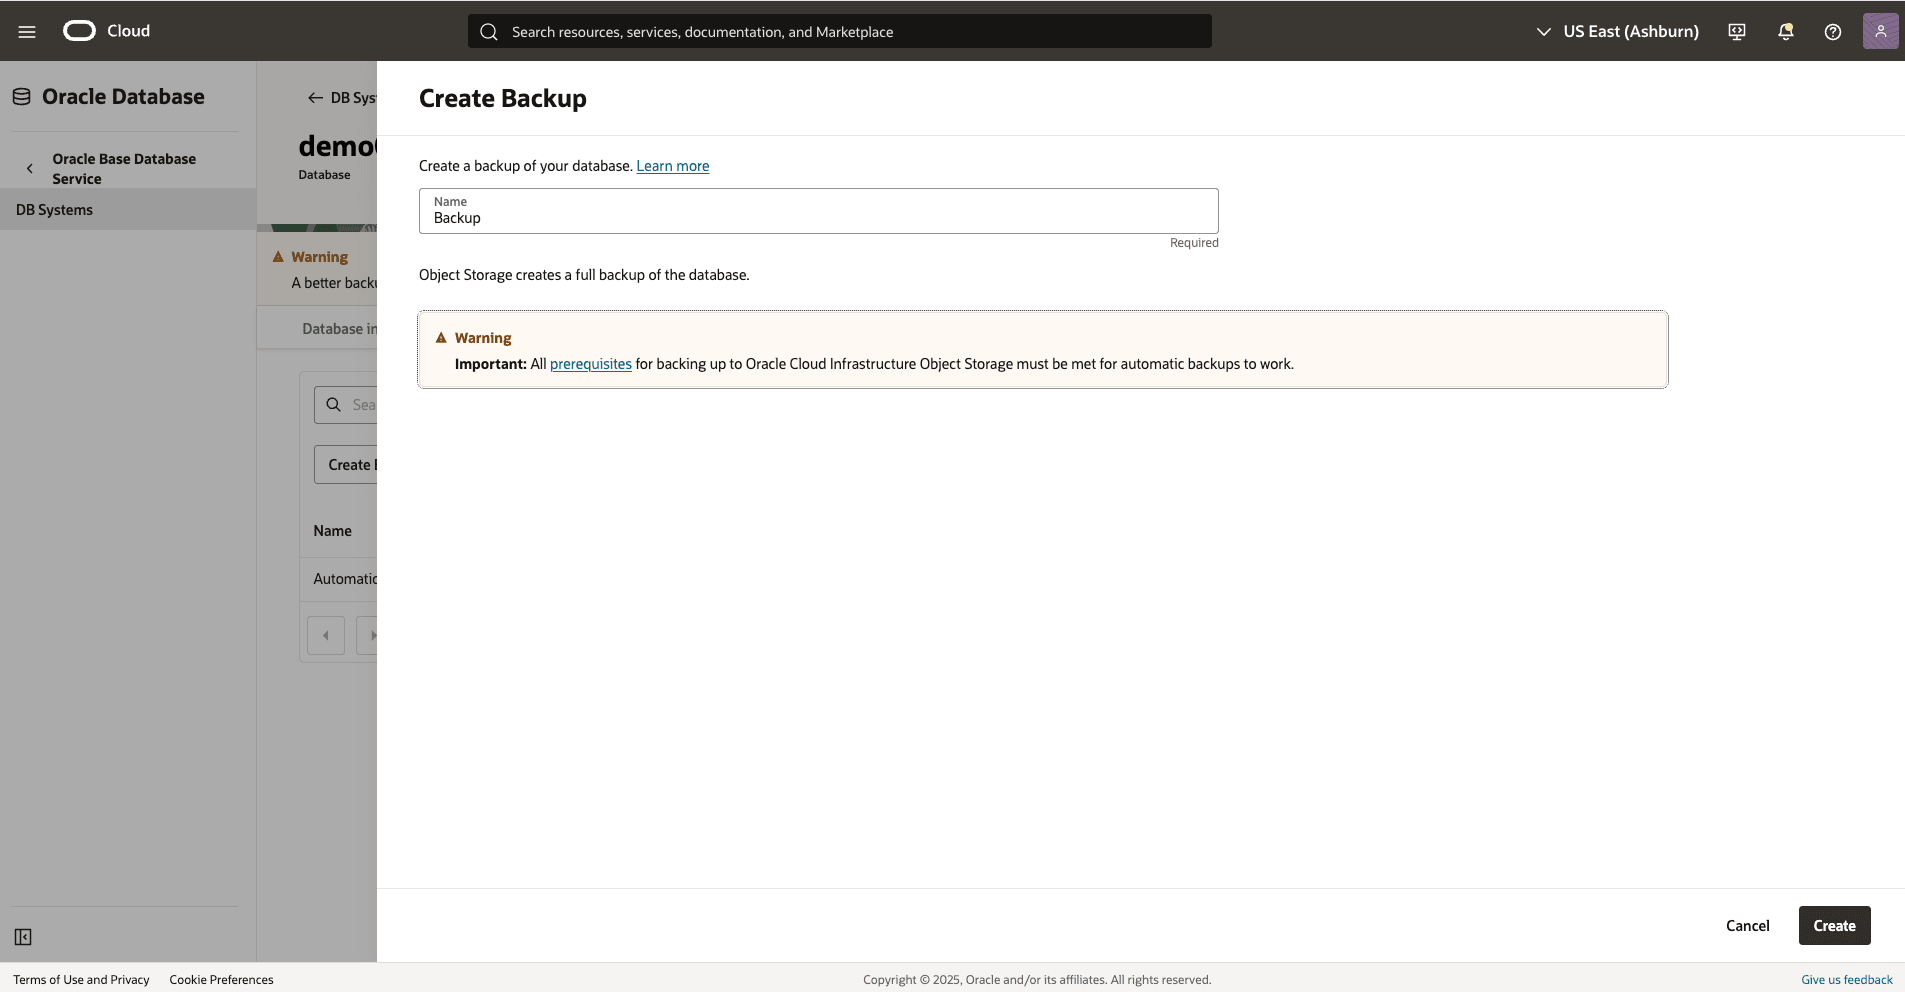Screen dimensions: 1905x992
Task: Open the profile avatar menu
Action: (1881, 31)
